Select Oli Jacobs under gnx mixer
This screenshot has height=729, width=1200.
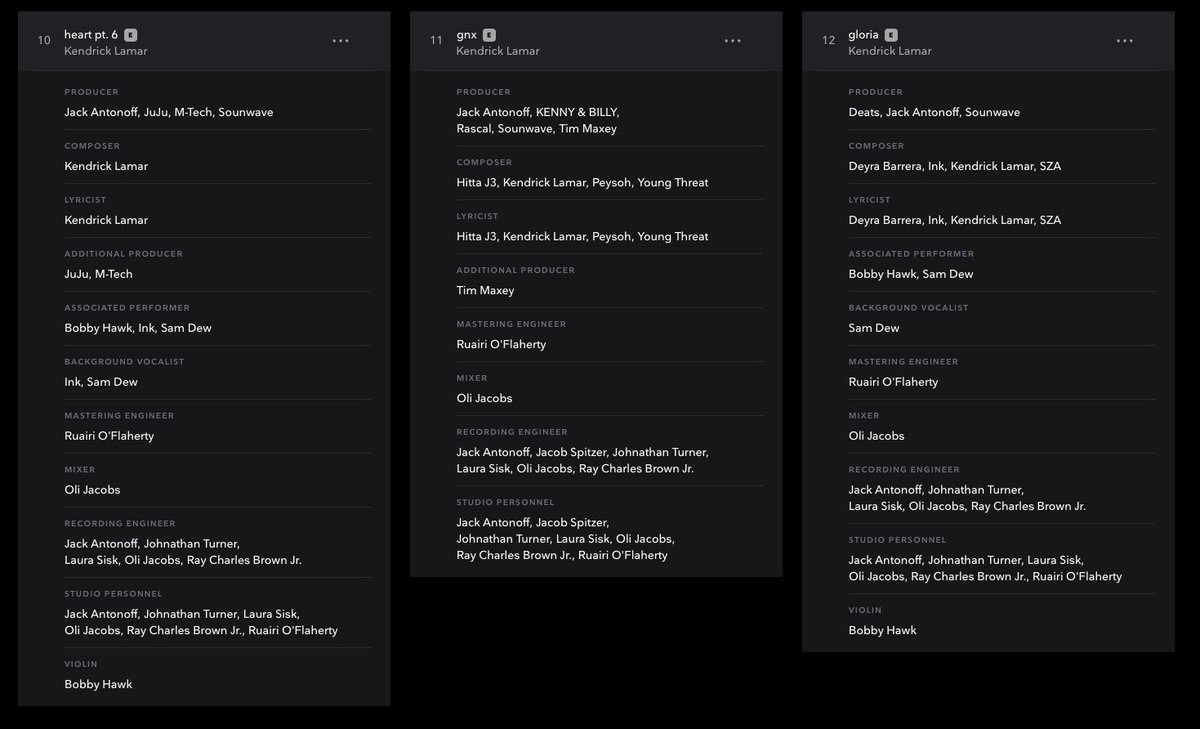tap(484, 398)
